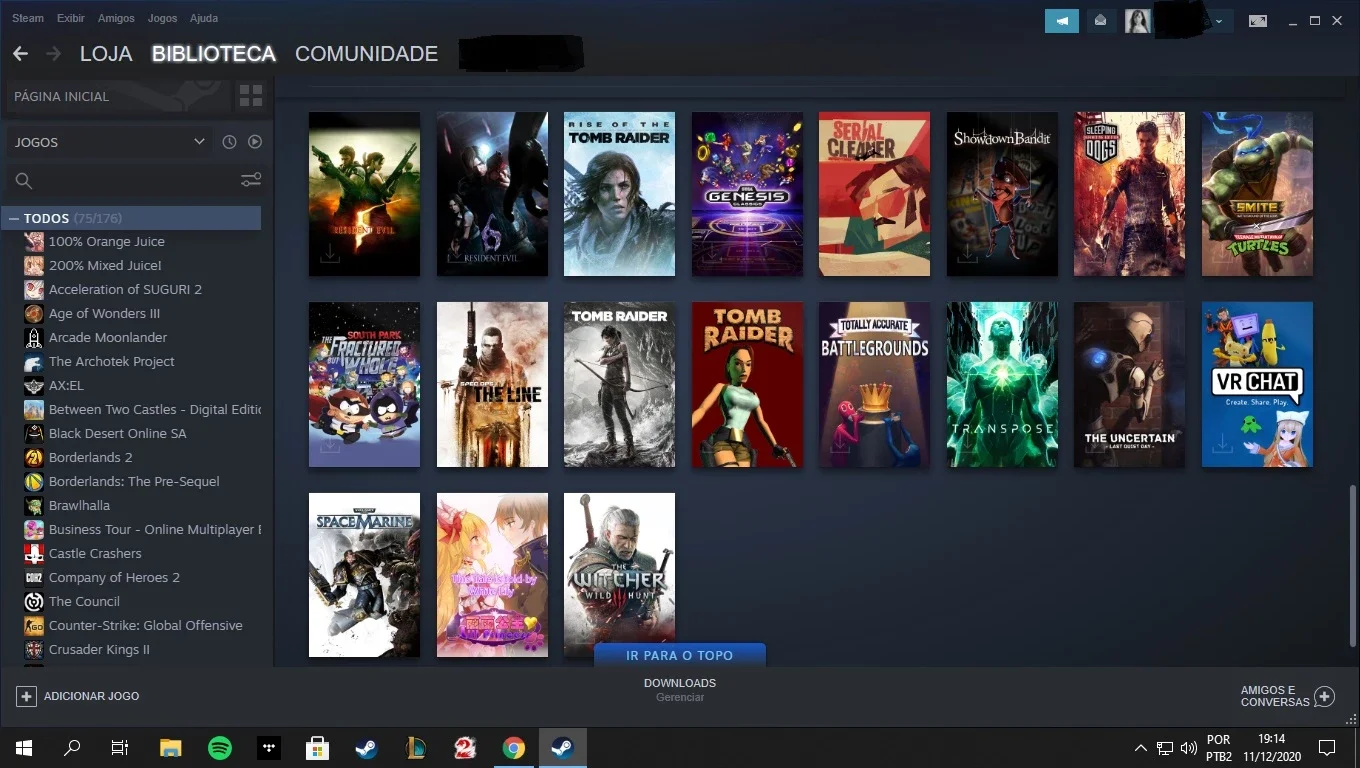The image size is (1360, 768).
Task: Open the Amigos menu
Action: click(x=117, y=18)
